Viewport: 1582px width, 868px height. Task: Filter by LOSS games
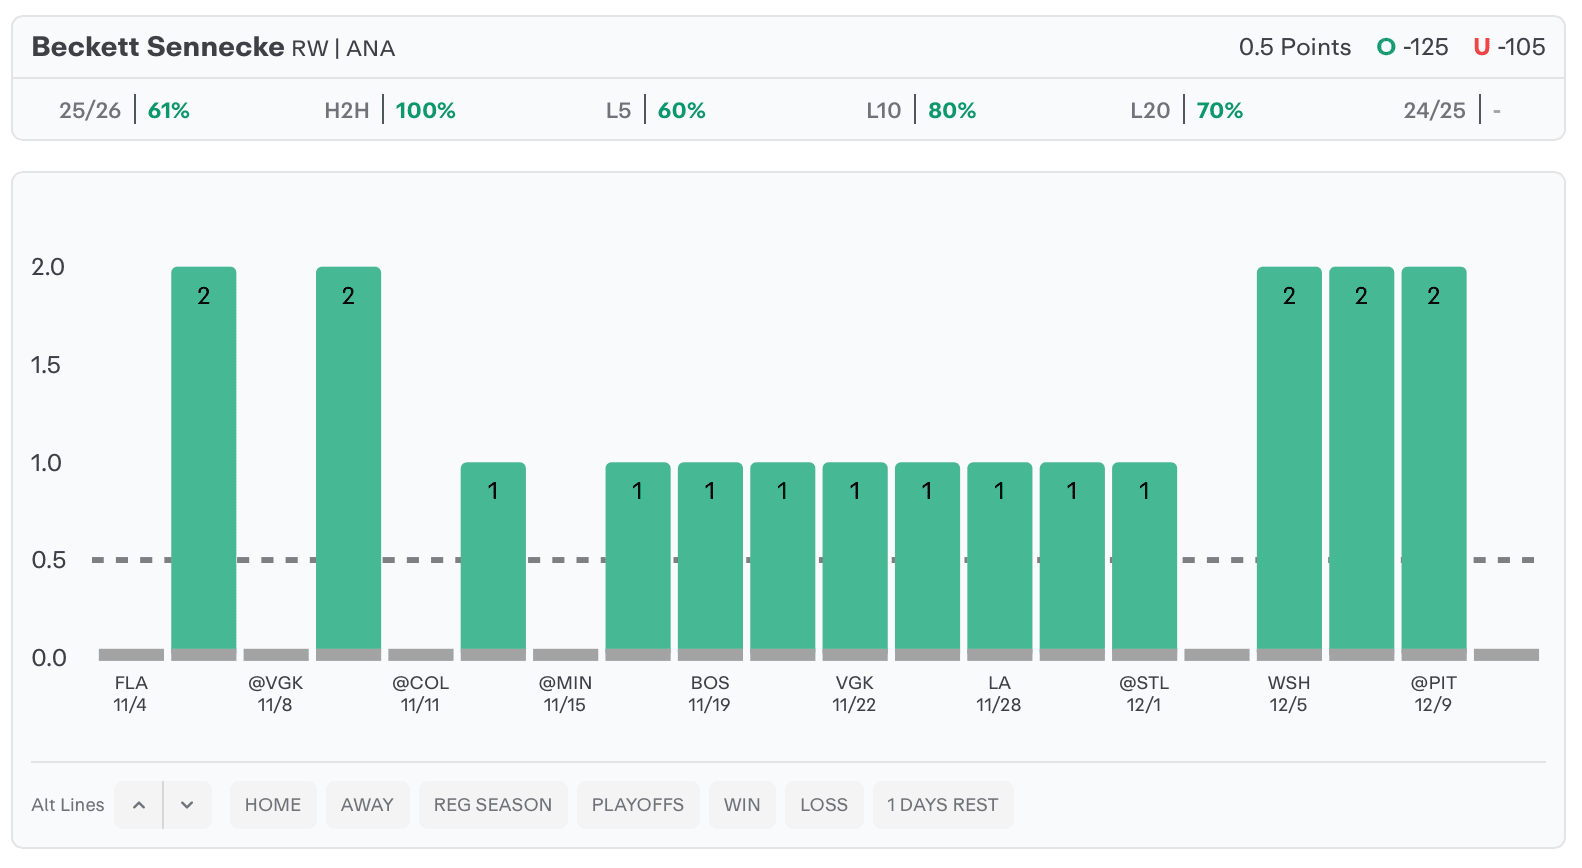pos(823,805)
